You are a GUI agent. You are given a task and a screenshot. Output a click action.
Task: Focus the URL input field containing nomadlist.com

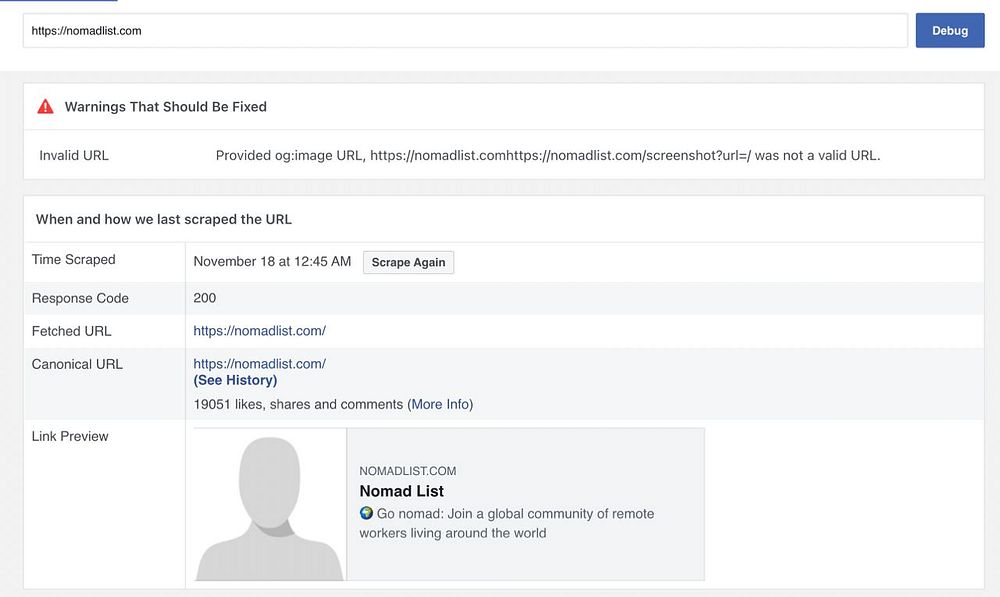tap(465, 31)
